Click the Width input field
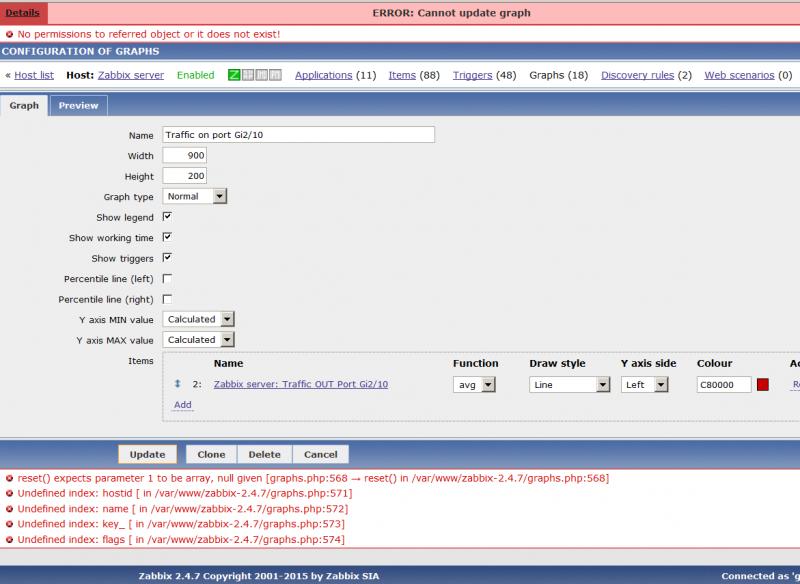The image size is (800, 584). tap(185, 155)
